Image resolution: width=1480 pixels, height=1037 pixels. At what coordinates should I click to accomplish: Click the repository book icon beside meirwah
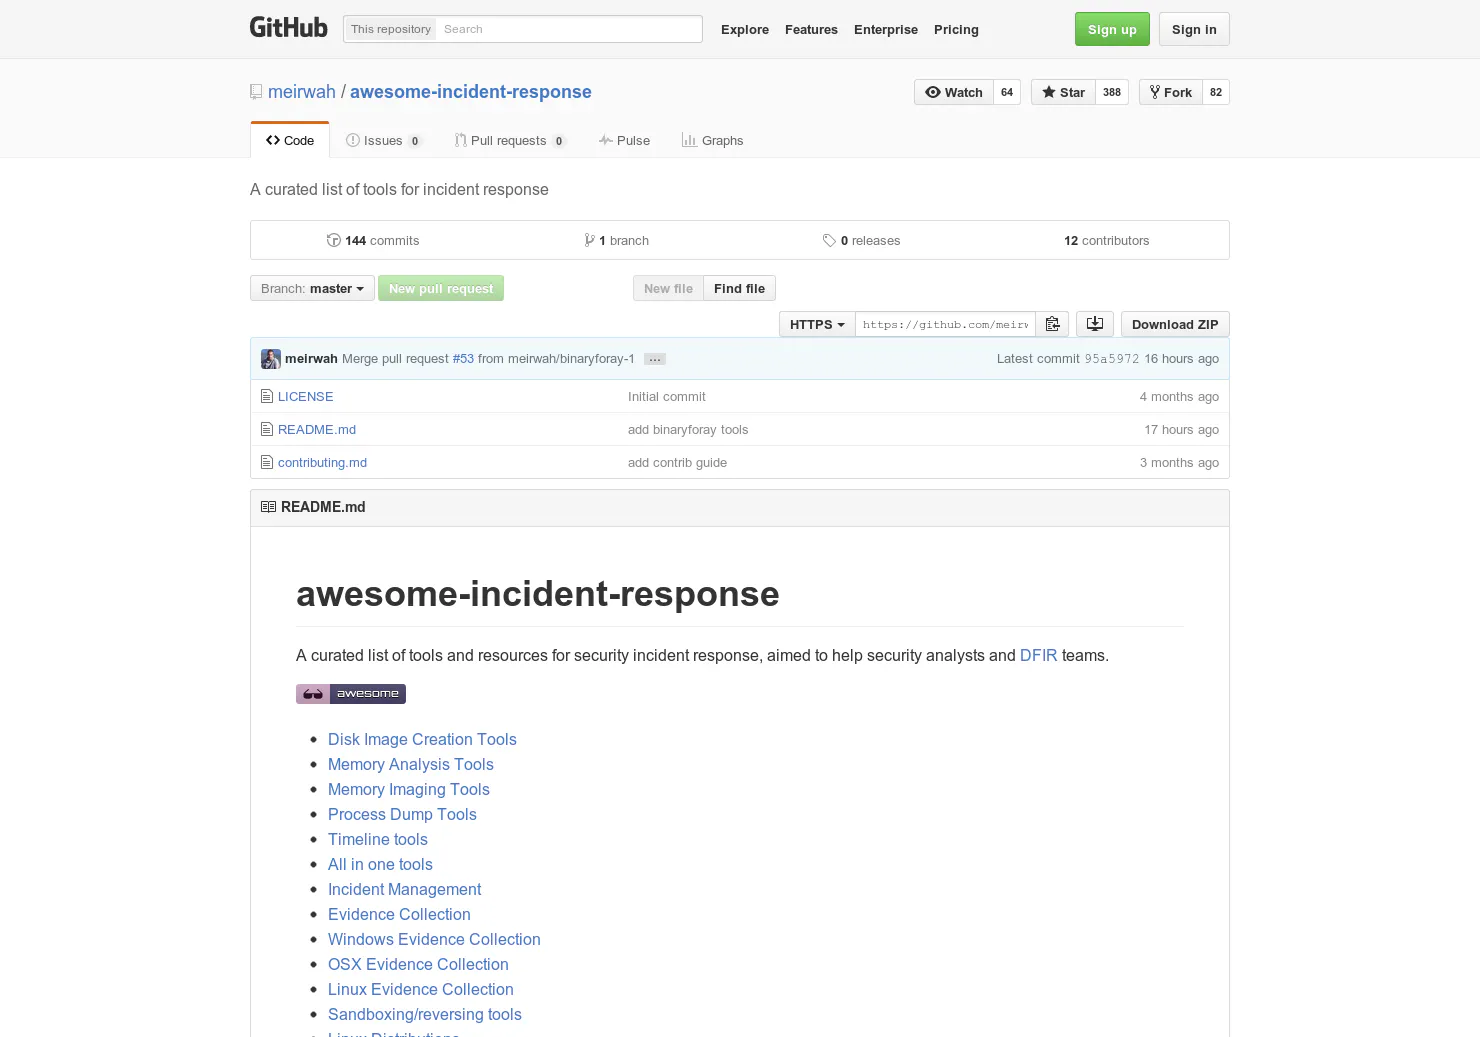256,92
